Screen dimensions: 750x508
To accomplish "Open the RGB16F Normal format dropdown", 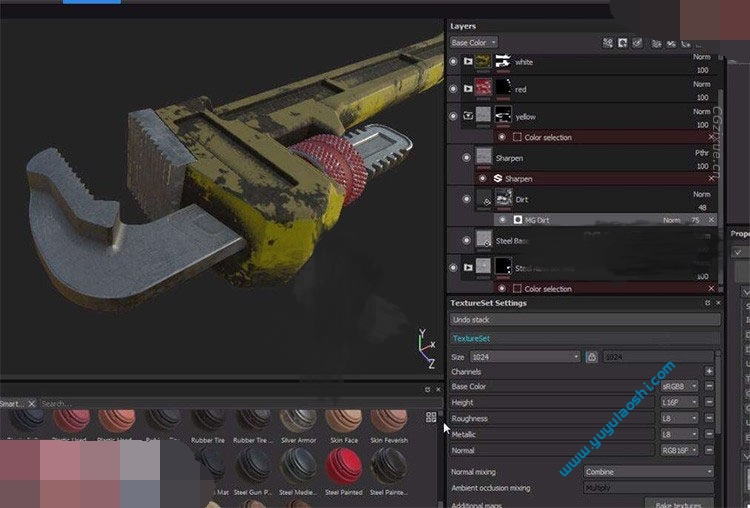I will pyautogui.click(x=679, y=450).
